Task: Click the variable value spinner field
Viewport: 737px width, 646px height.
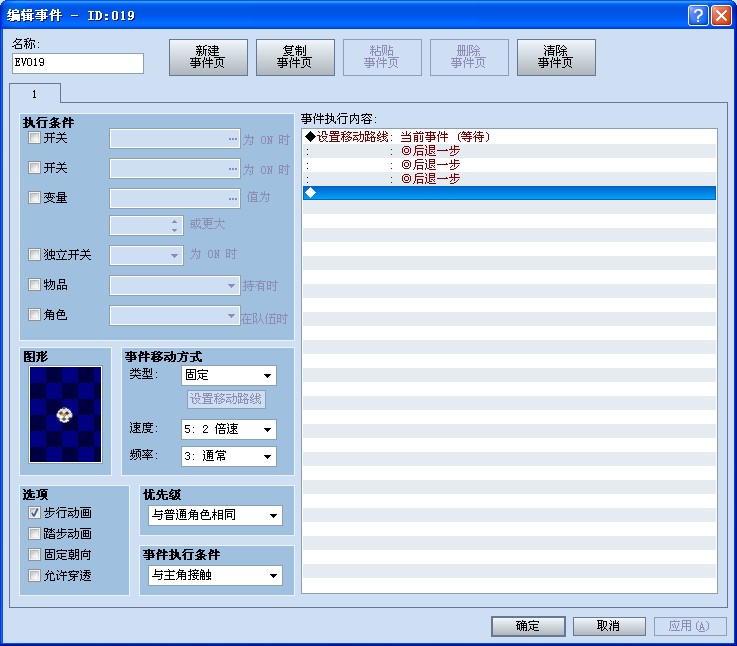Action: pos(146,226)
